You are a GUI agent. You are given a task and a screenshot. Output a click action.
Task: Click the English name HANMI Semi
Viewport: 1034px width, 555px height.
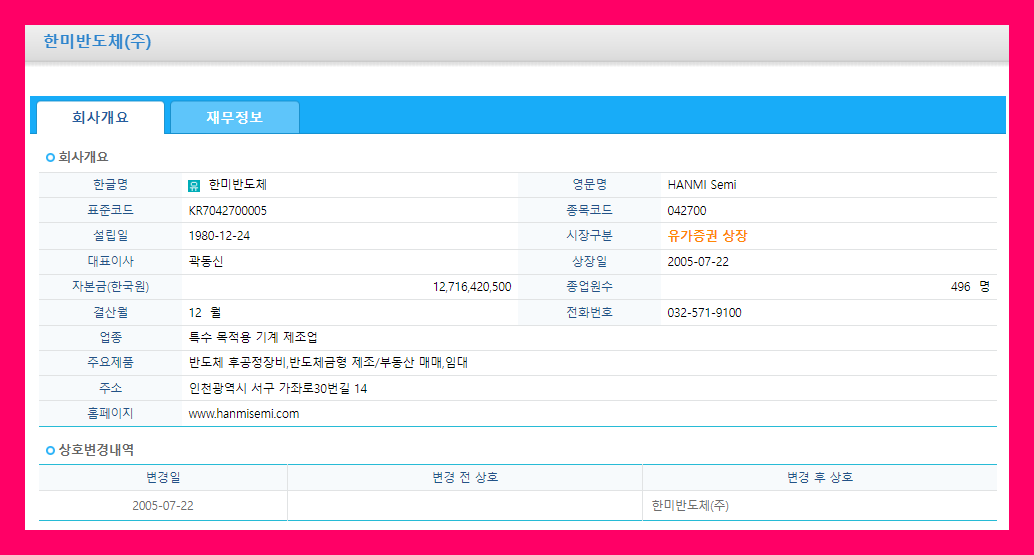702,185
